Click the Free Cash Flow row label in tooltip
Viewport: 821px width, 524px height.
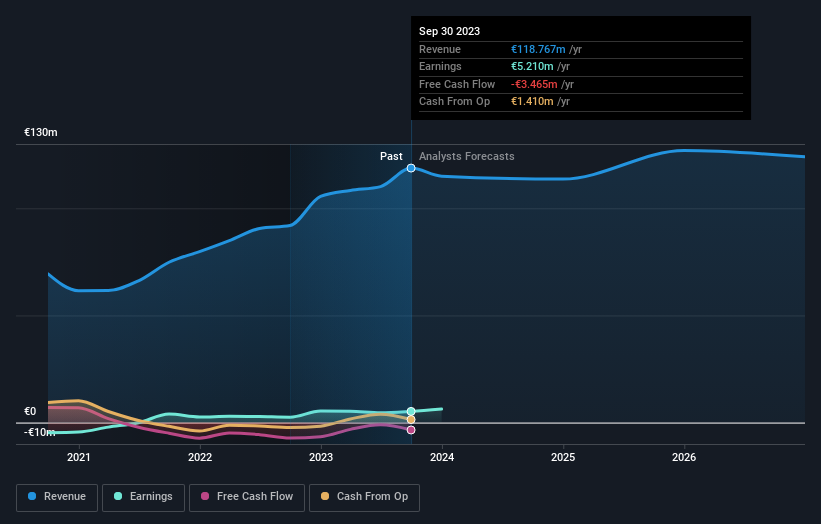pyautogui.click(x=457, y=84)
